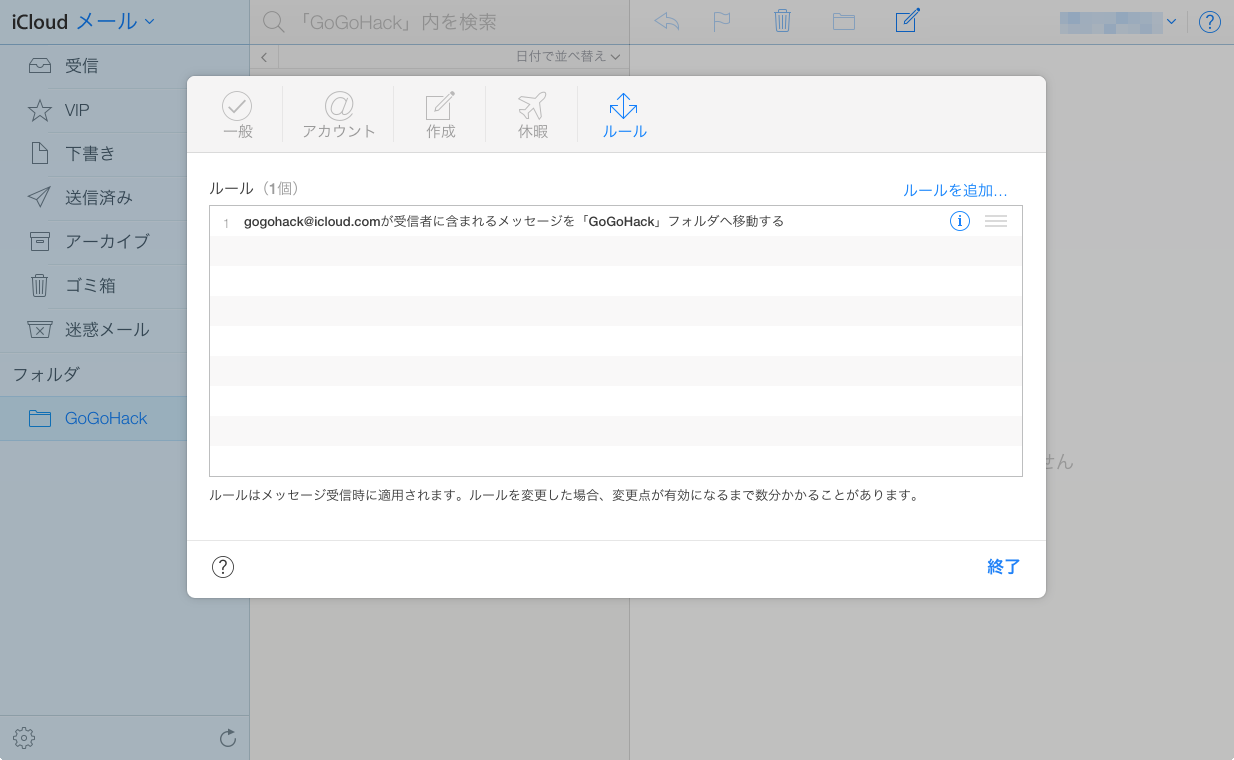Select the ルール rules tab

(624, 115)
